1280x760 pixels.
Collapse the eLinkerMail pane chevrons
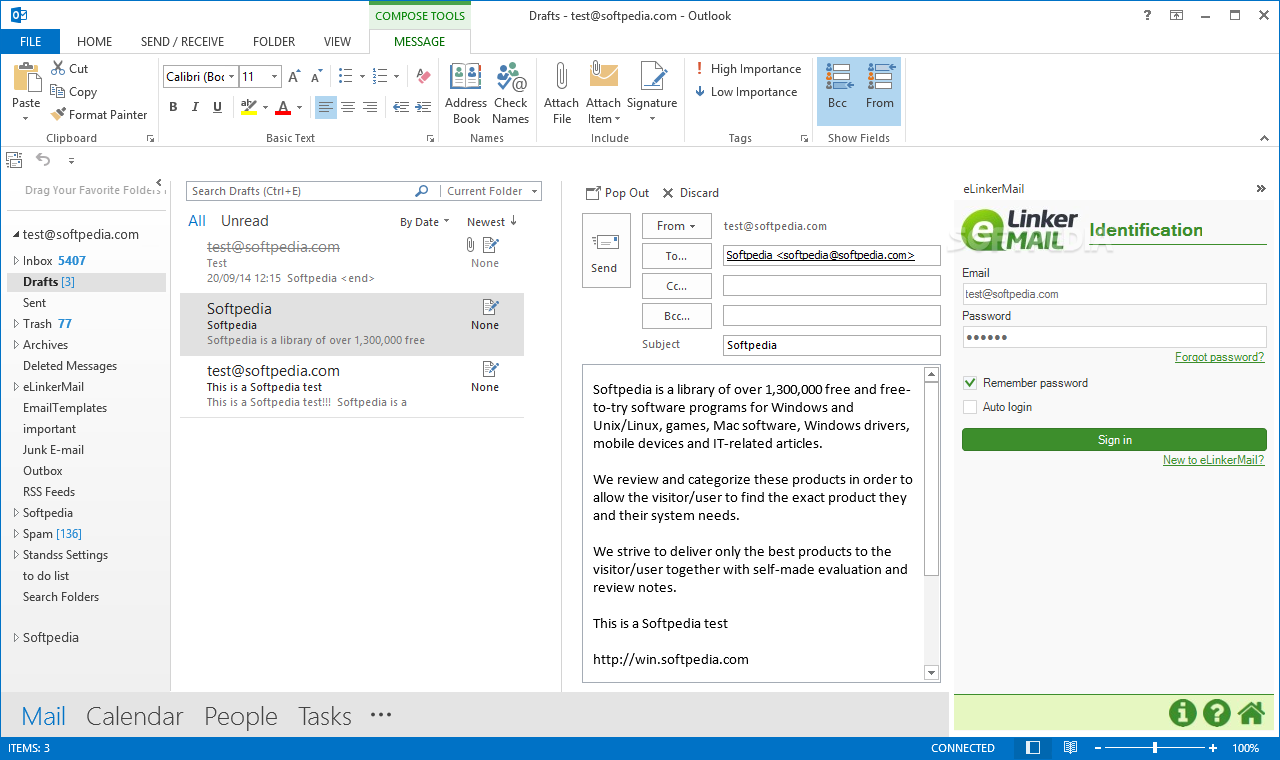(1261, 189)
